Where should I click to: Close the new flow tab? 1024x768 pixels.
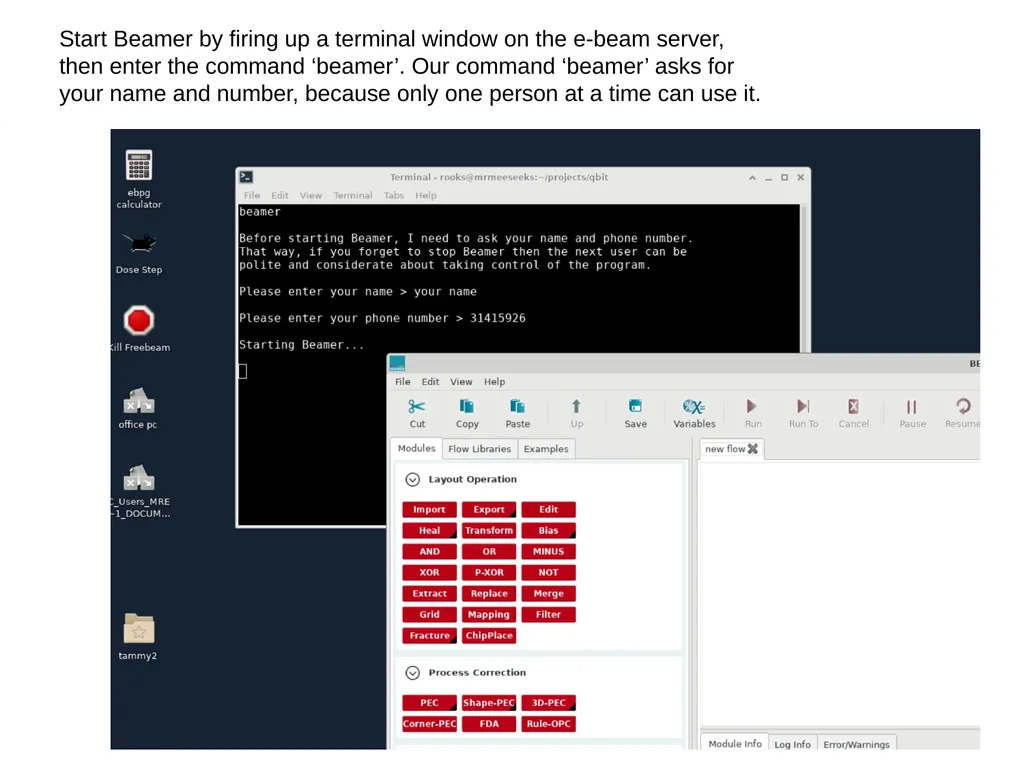pos(753,449)
